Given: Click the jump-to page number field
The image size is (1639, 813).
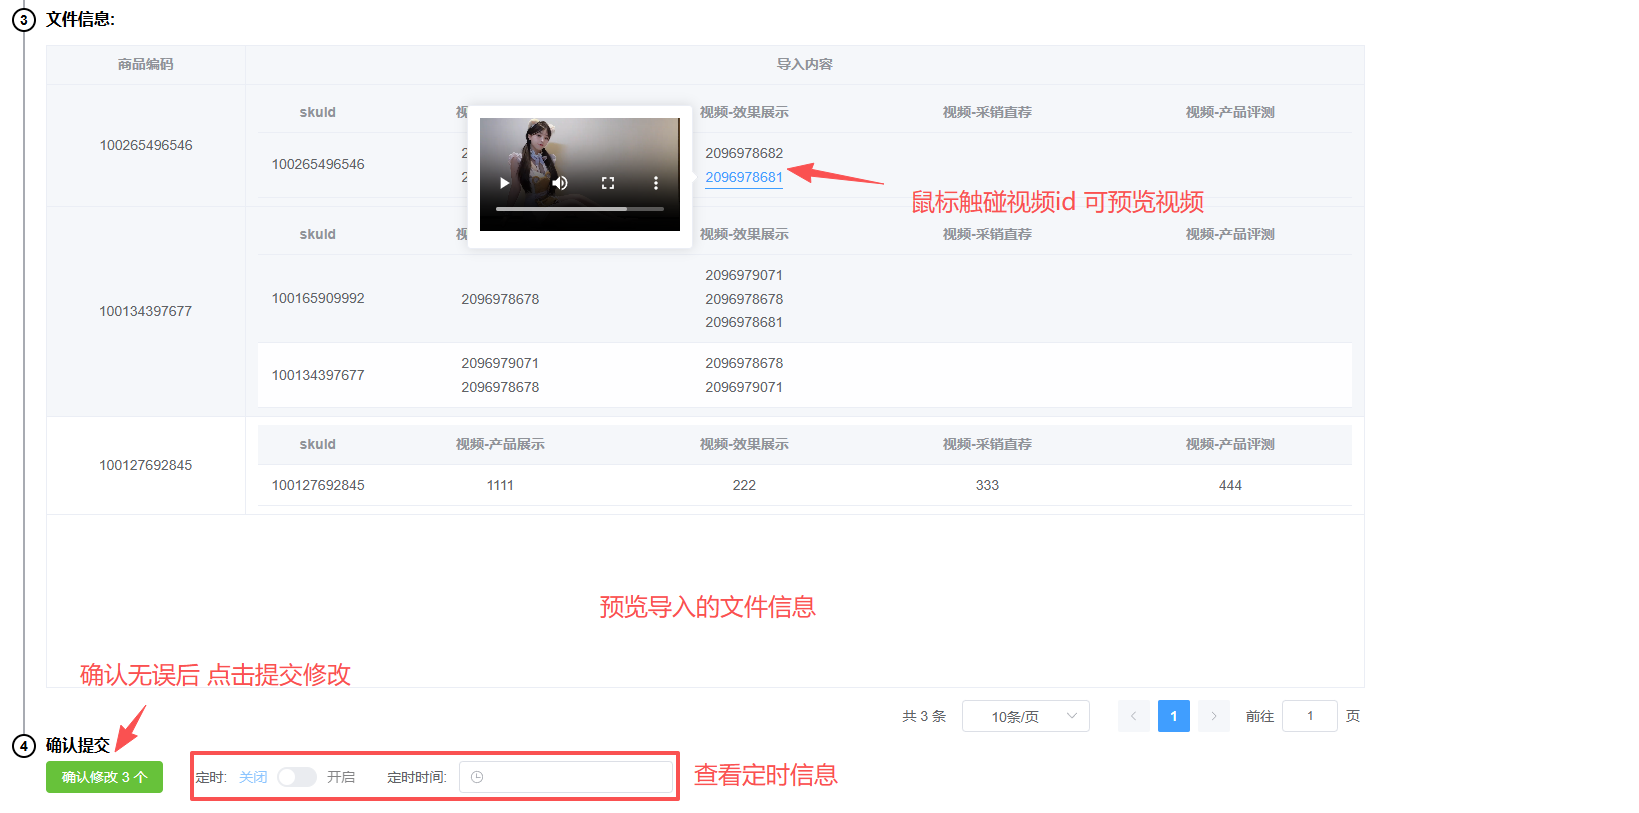Looking at the screenshot, I should (1309, 716).
